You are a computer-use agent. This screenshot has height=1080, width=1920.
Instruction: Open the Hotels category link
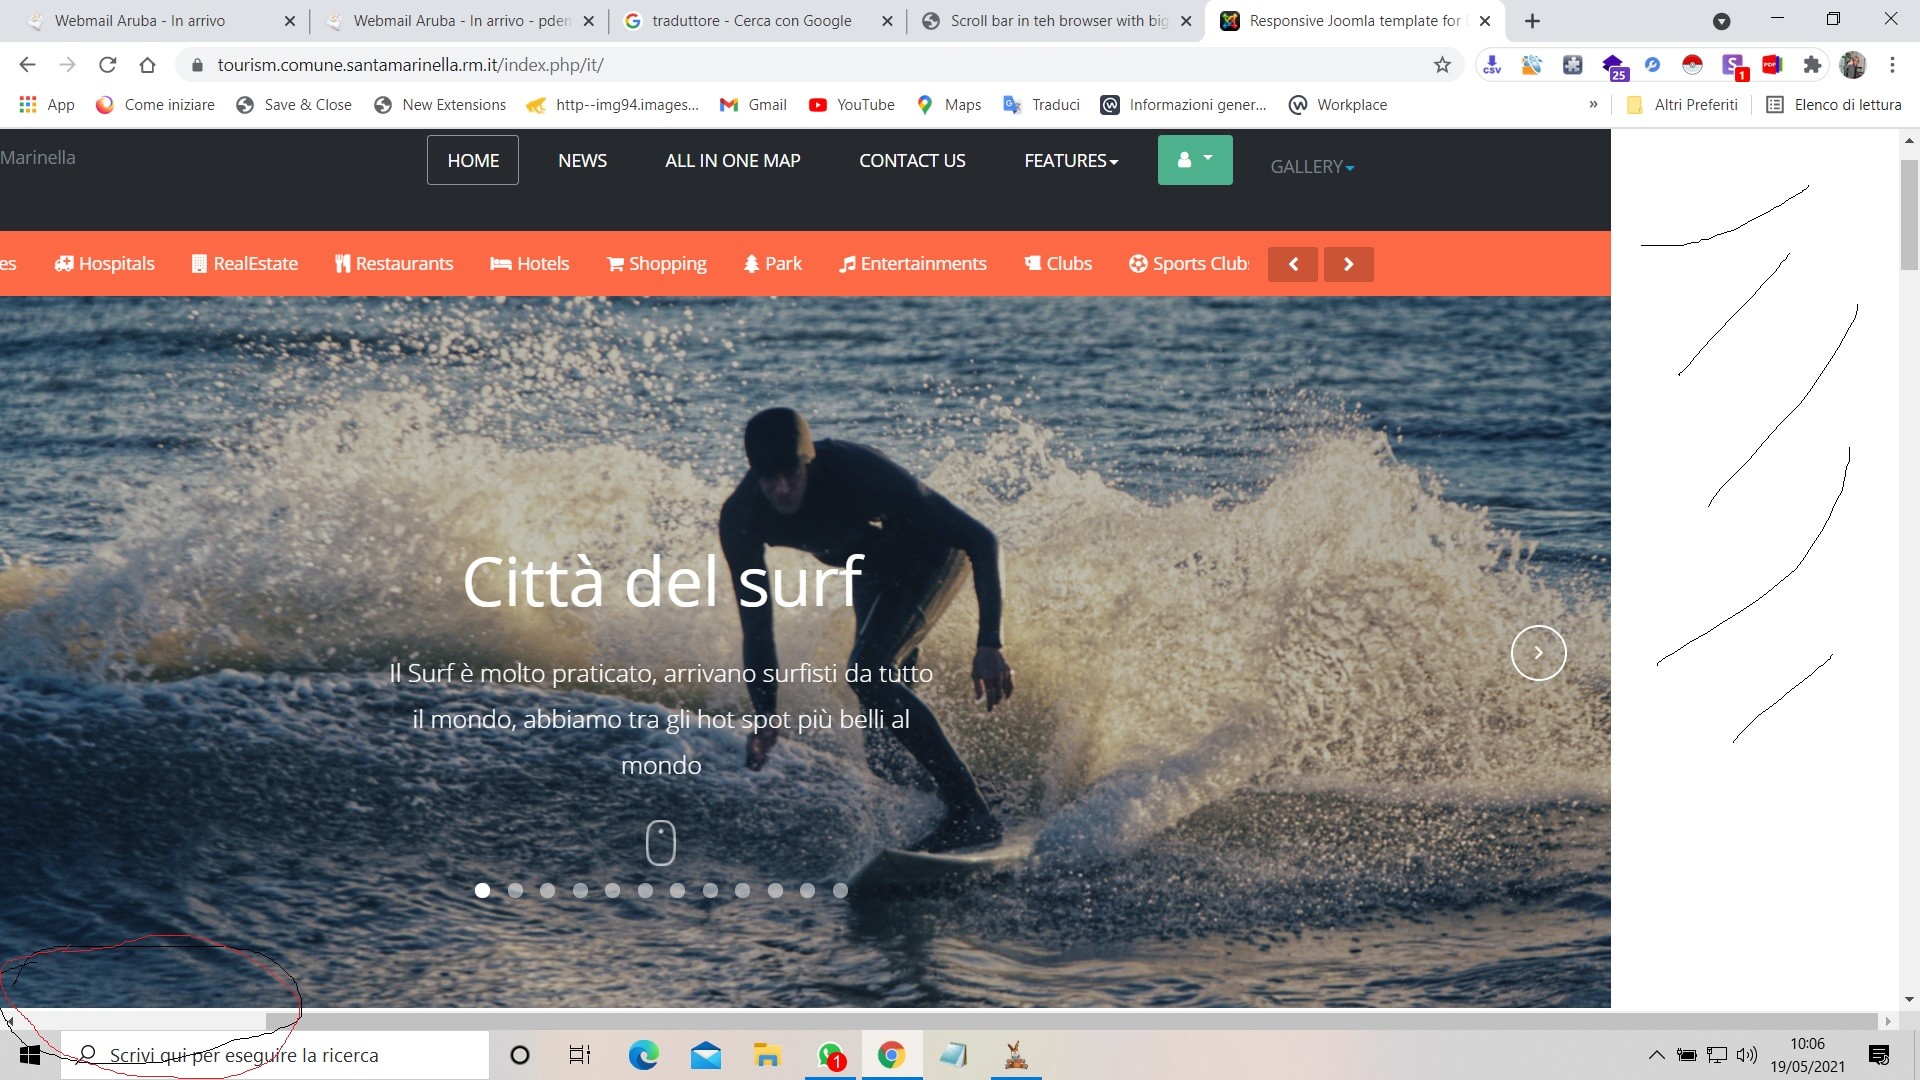(x=530, y=264)
